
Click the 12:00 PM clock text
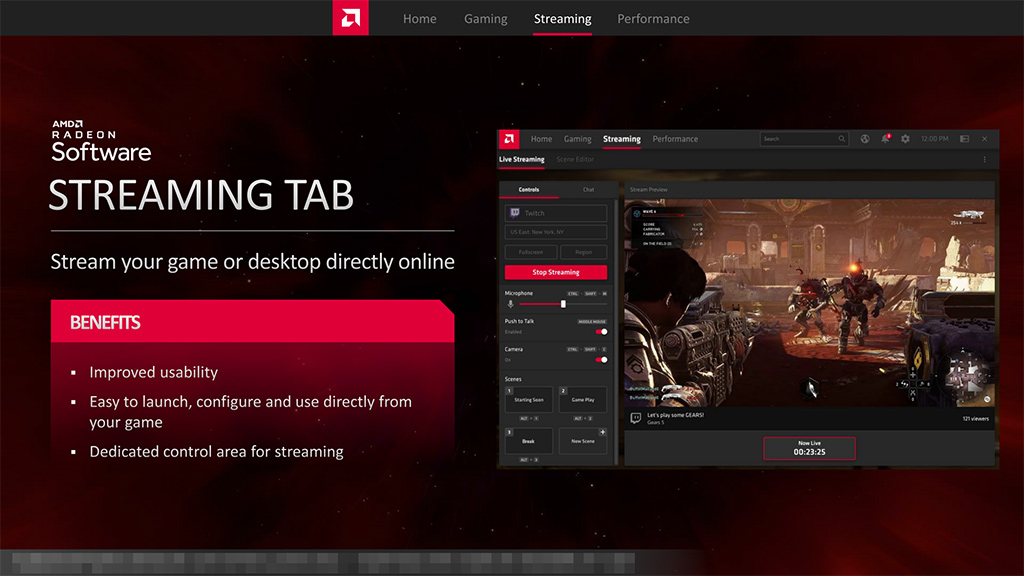click(934, 138)
